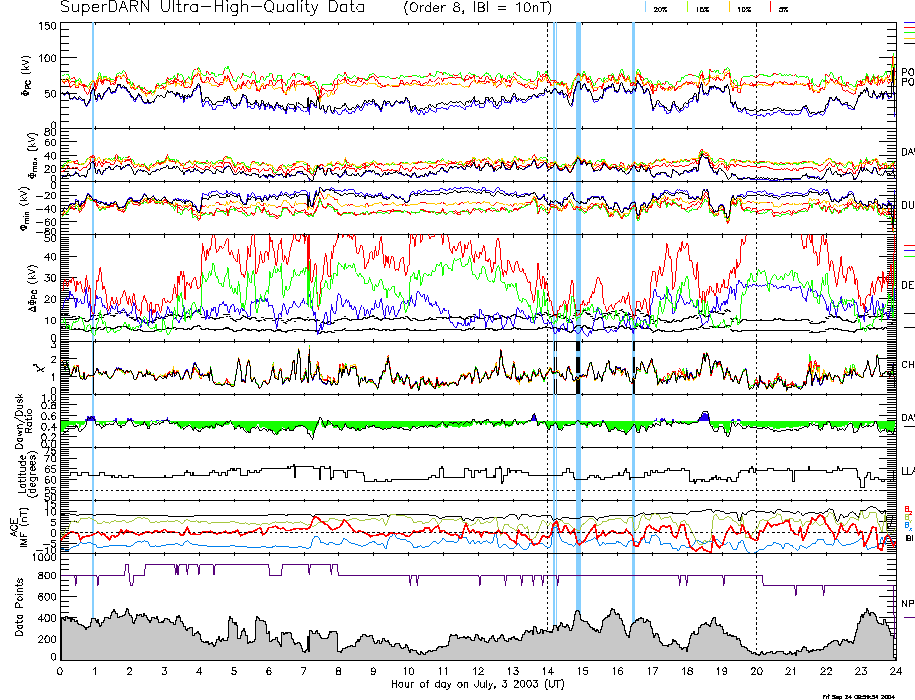
Task: Click the thick blue highlight bar near hour 15
Action: click(x=578, y=318)
